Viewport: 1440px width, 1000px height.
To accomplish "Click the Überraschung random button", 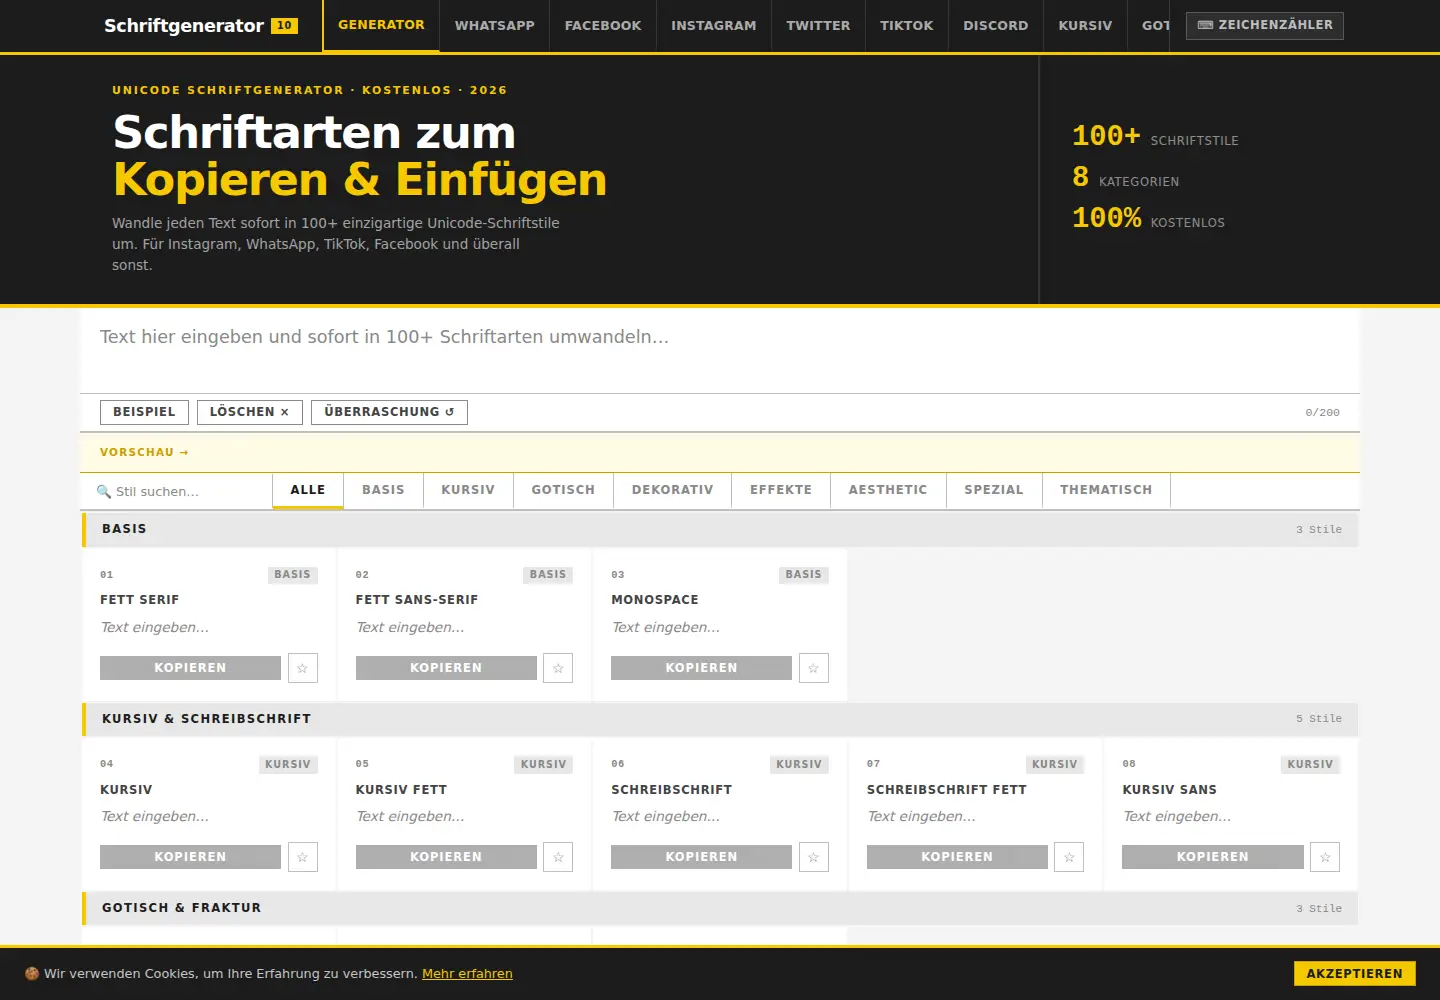I will coord(389,412).
